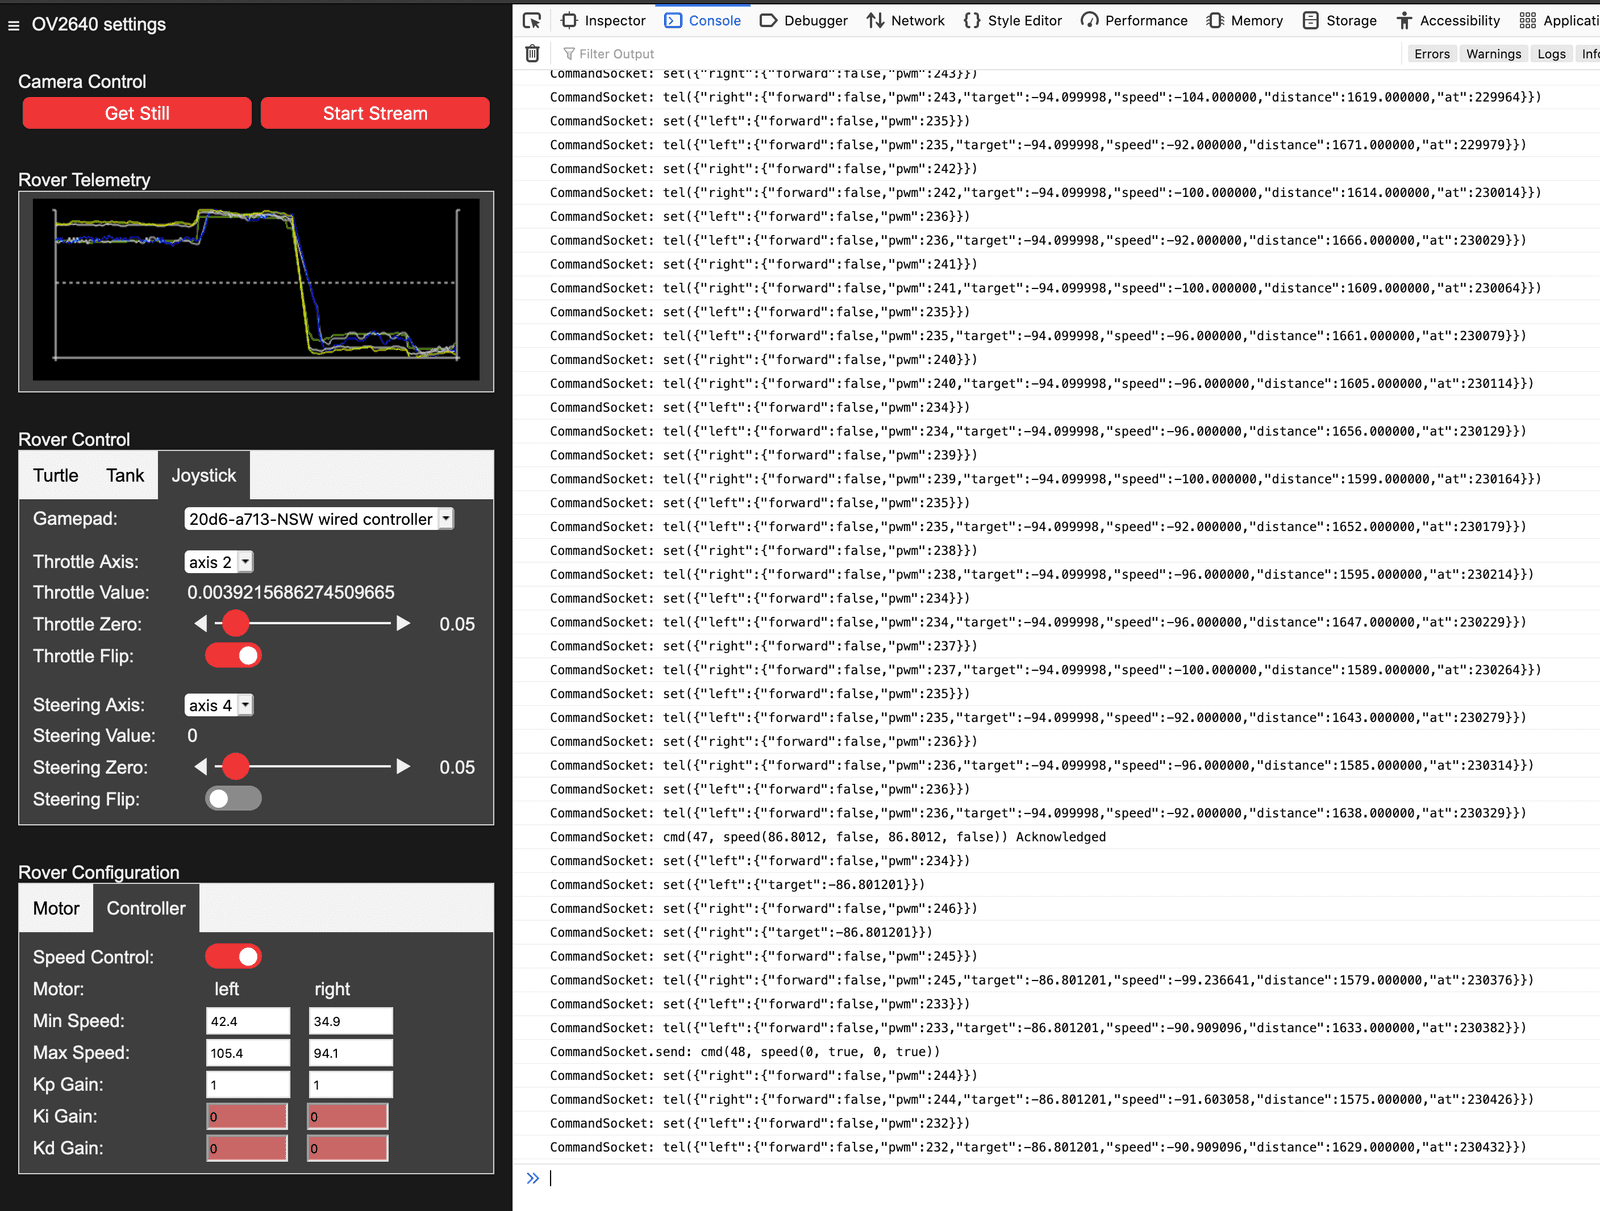Click the Throttle Zero slider handle

[235, 624]
